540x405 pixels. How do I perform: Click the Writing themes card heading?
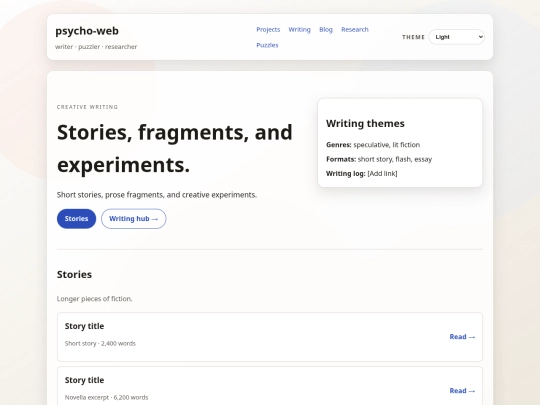click(365, 123)
